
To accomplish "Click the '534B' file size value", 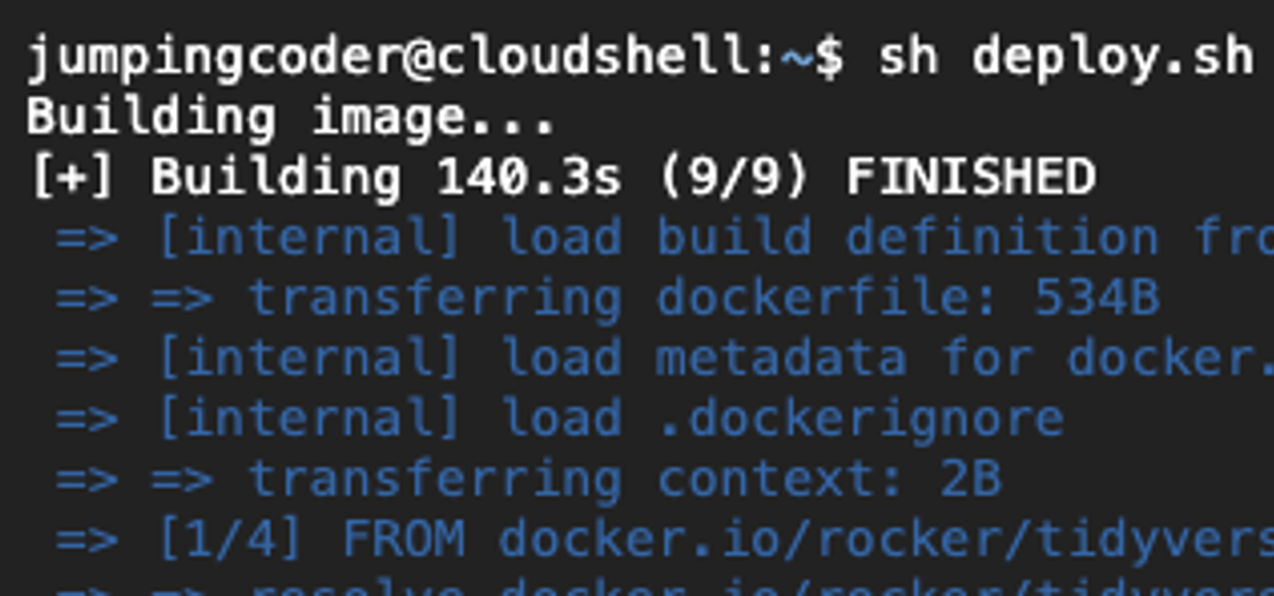I will click(x=1096, y=298).
